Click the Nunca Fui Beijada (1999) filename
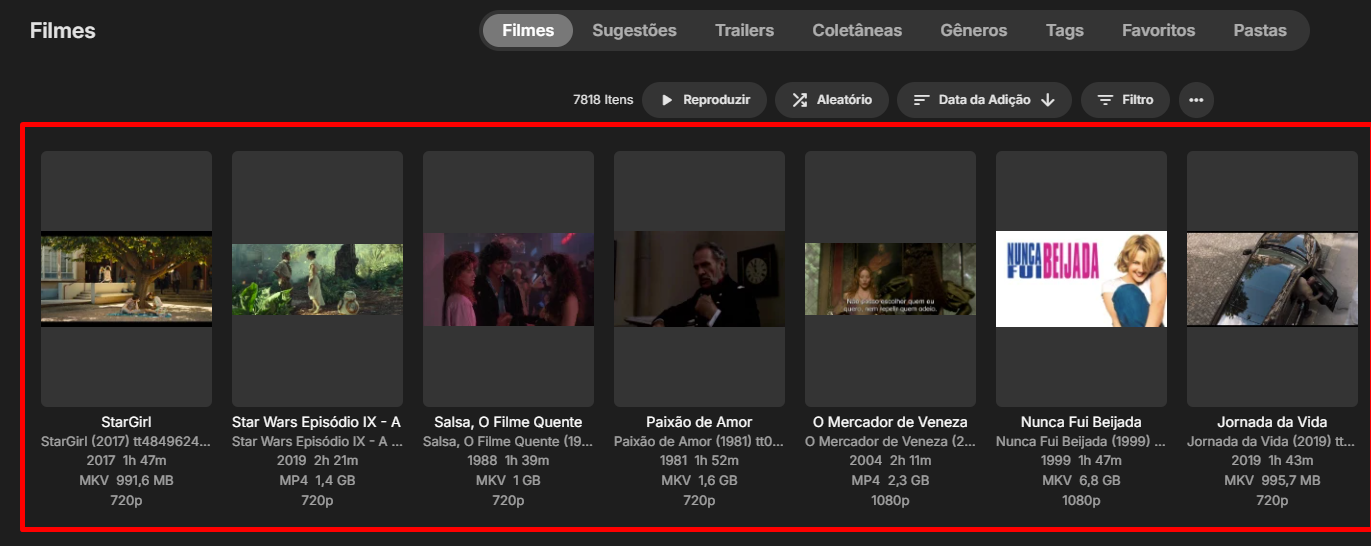Screen dimensions: 1371x546 point(1081,441)
